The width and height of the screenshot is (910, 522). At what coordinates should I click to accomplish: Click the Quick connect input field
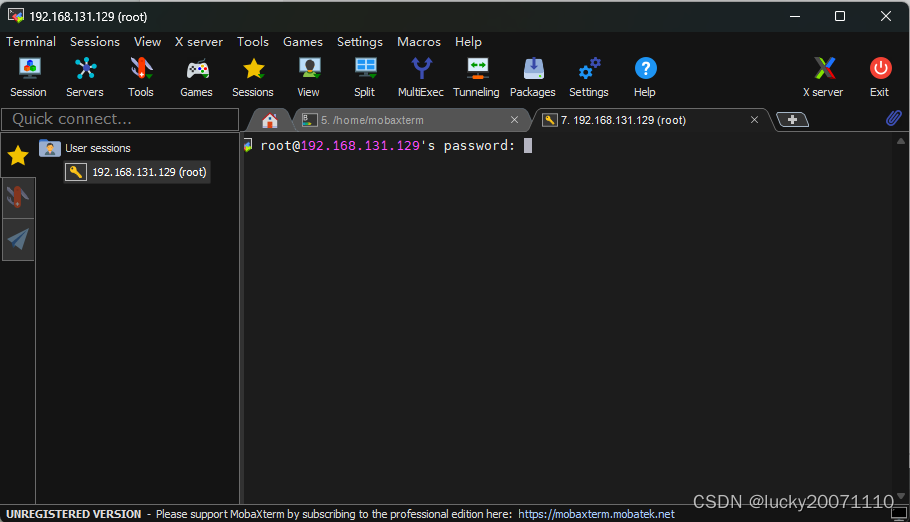(120, 119)
